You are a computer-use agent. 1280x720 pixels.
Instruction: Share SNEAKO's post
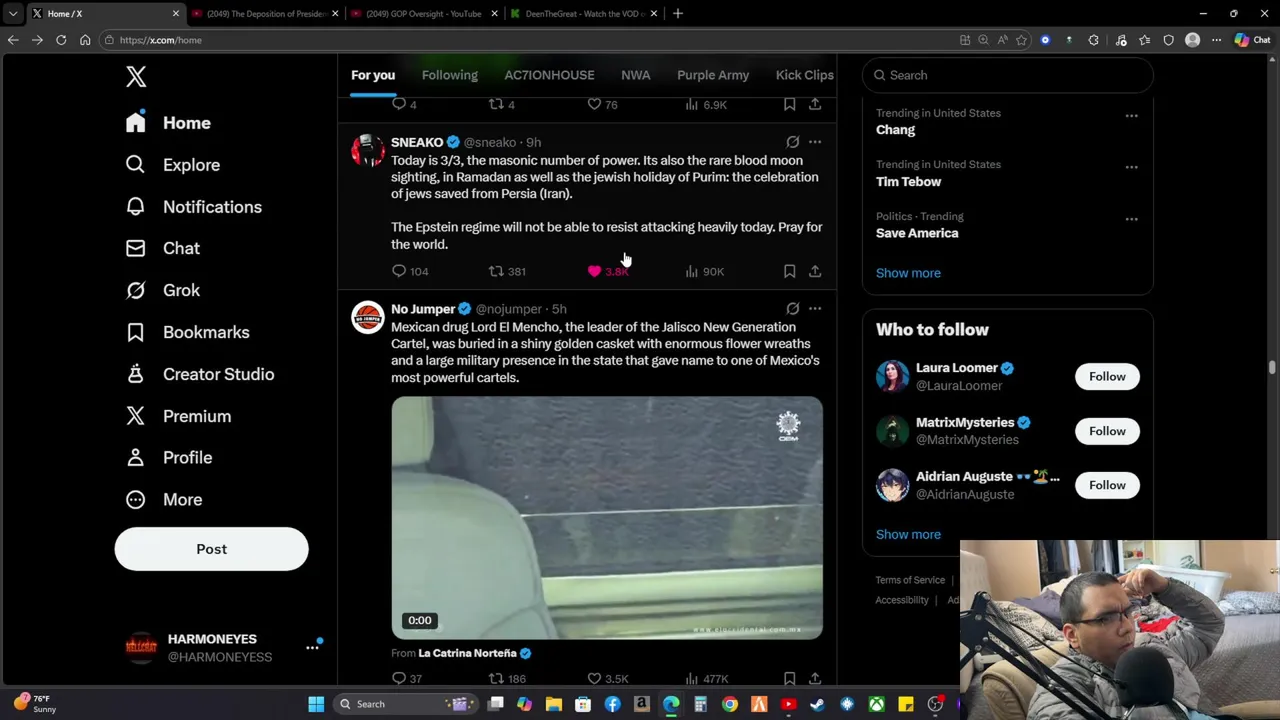pyautogui.click(x=815, y=271)
